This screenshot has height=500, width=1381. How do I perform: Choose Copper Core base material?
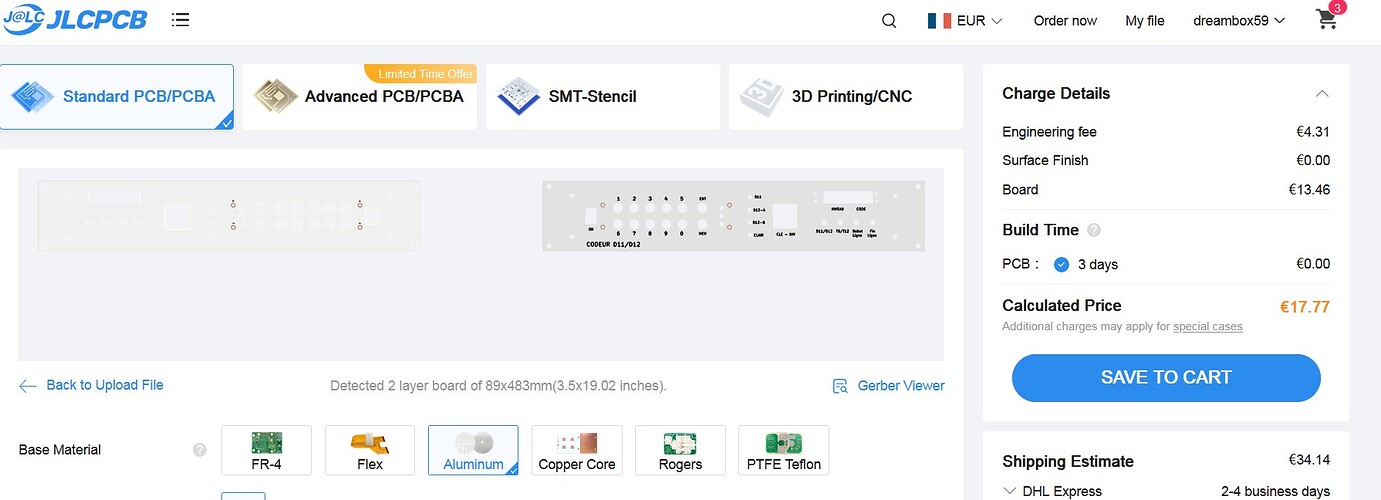[x=576, y=450]
